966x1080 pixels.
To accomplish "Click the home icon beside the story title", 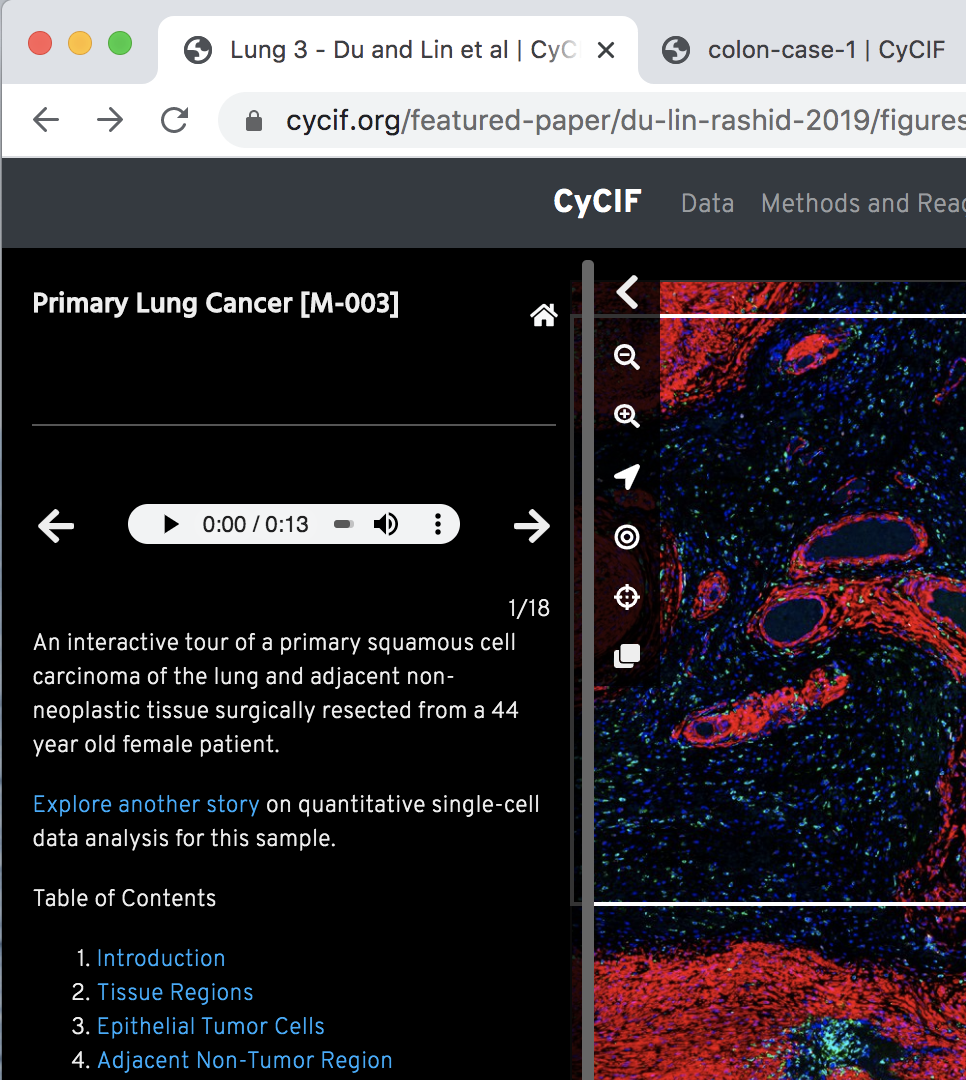I will point(543,315).
